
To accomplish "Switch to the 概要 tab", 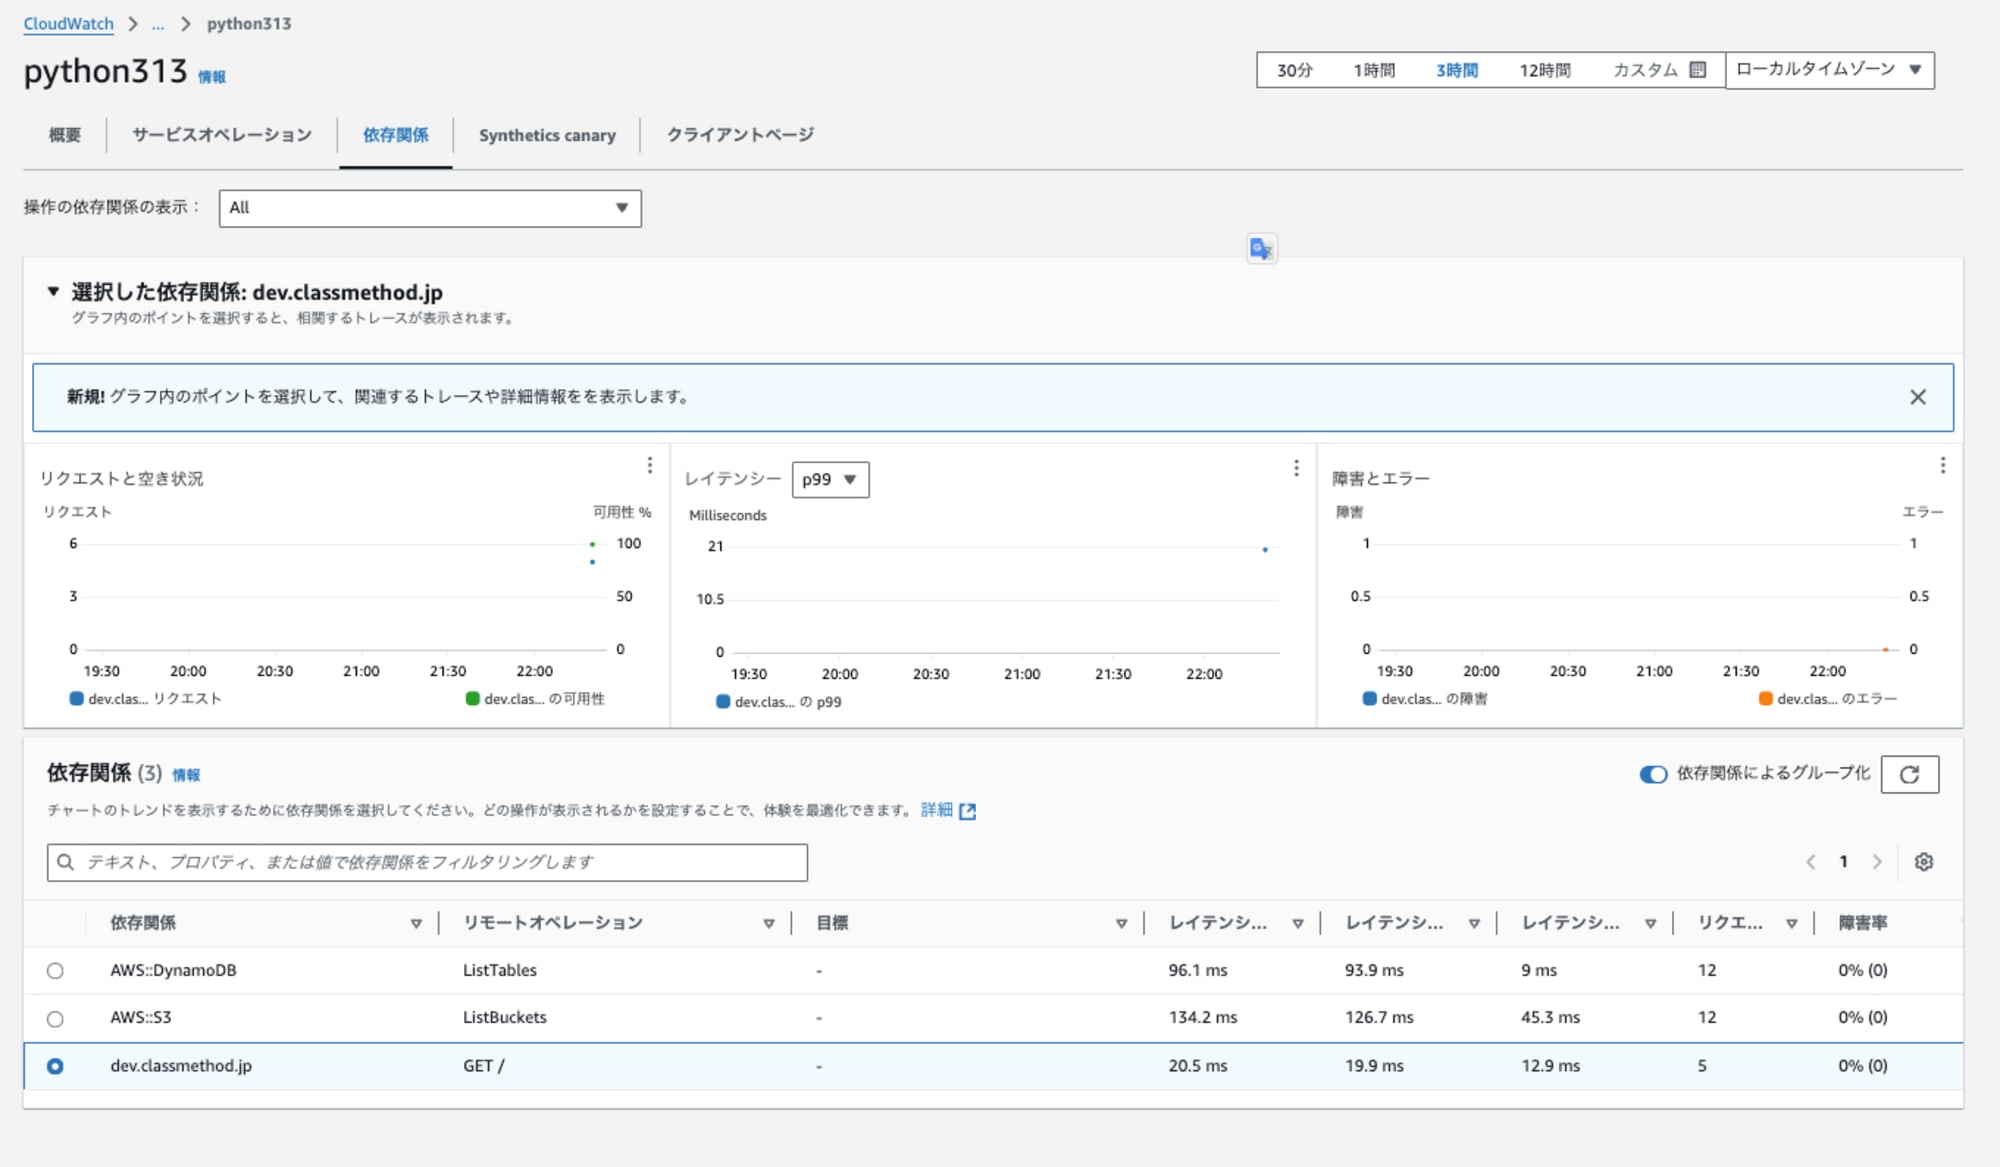I will 65,135.
